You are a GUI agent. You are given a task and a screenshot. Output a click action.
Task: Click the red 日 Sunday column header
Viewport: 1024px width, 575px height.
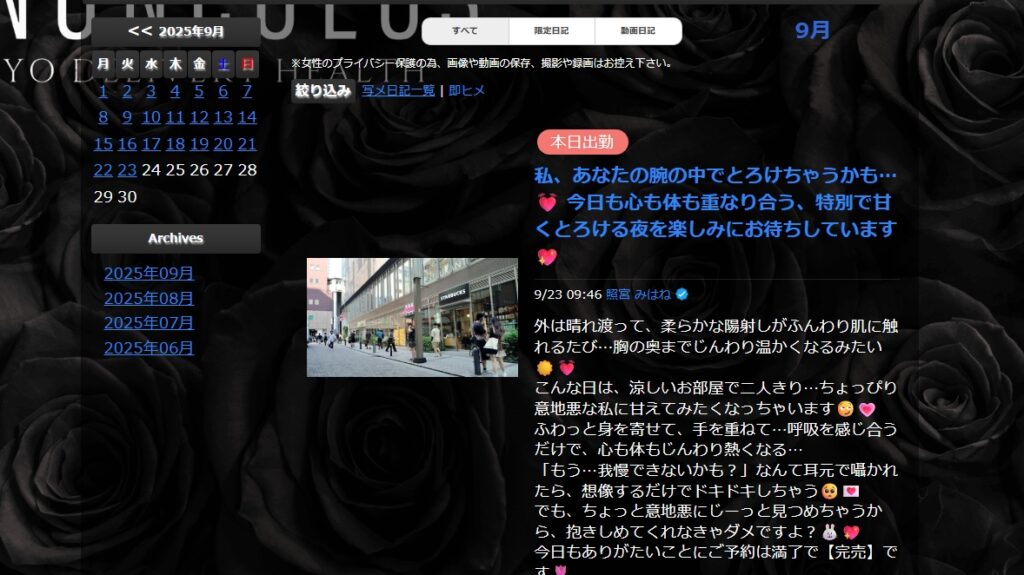[x=247, y=64]
